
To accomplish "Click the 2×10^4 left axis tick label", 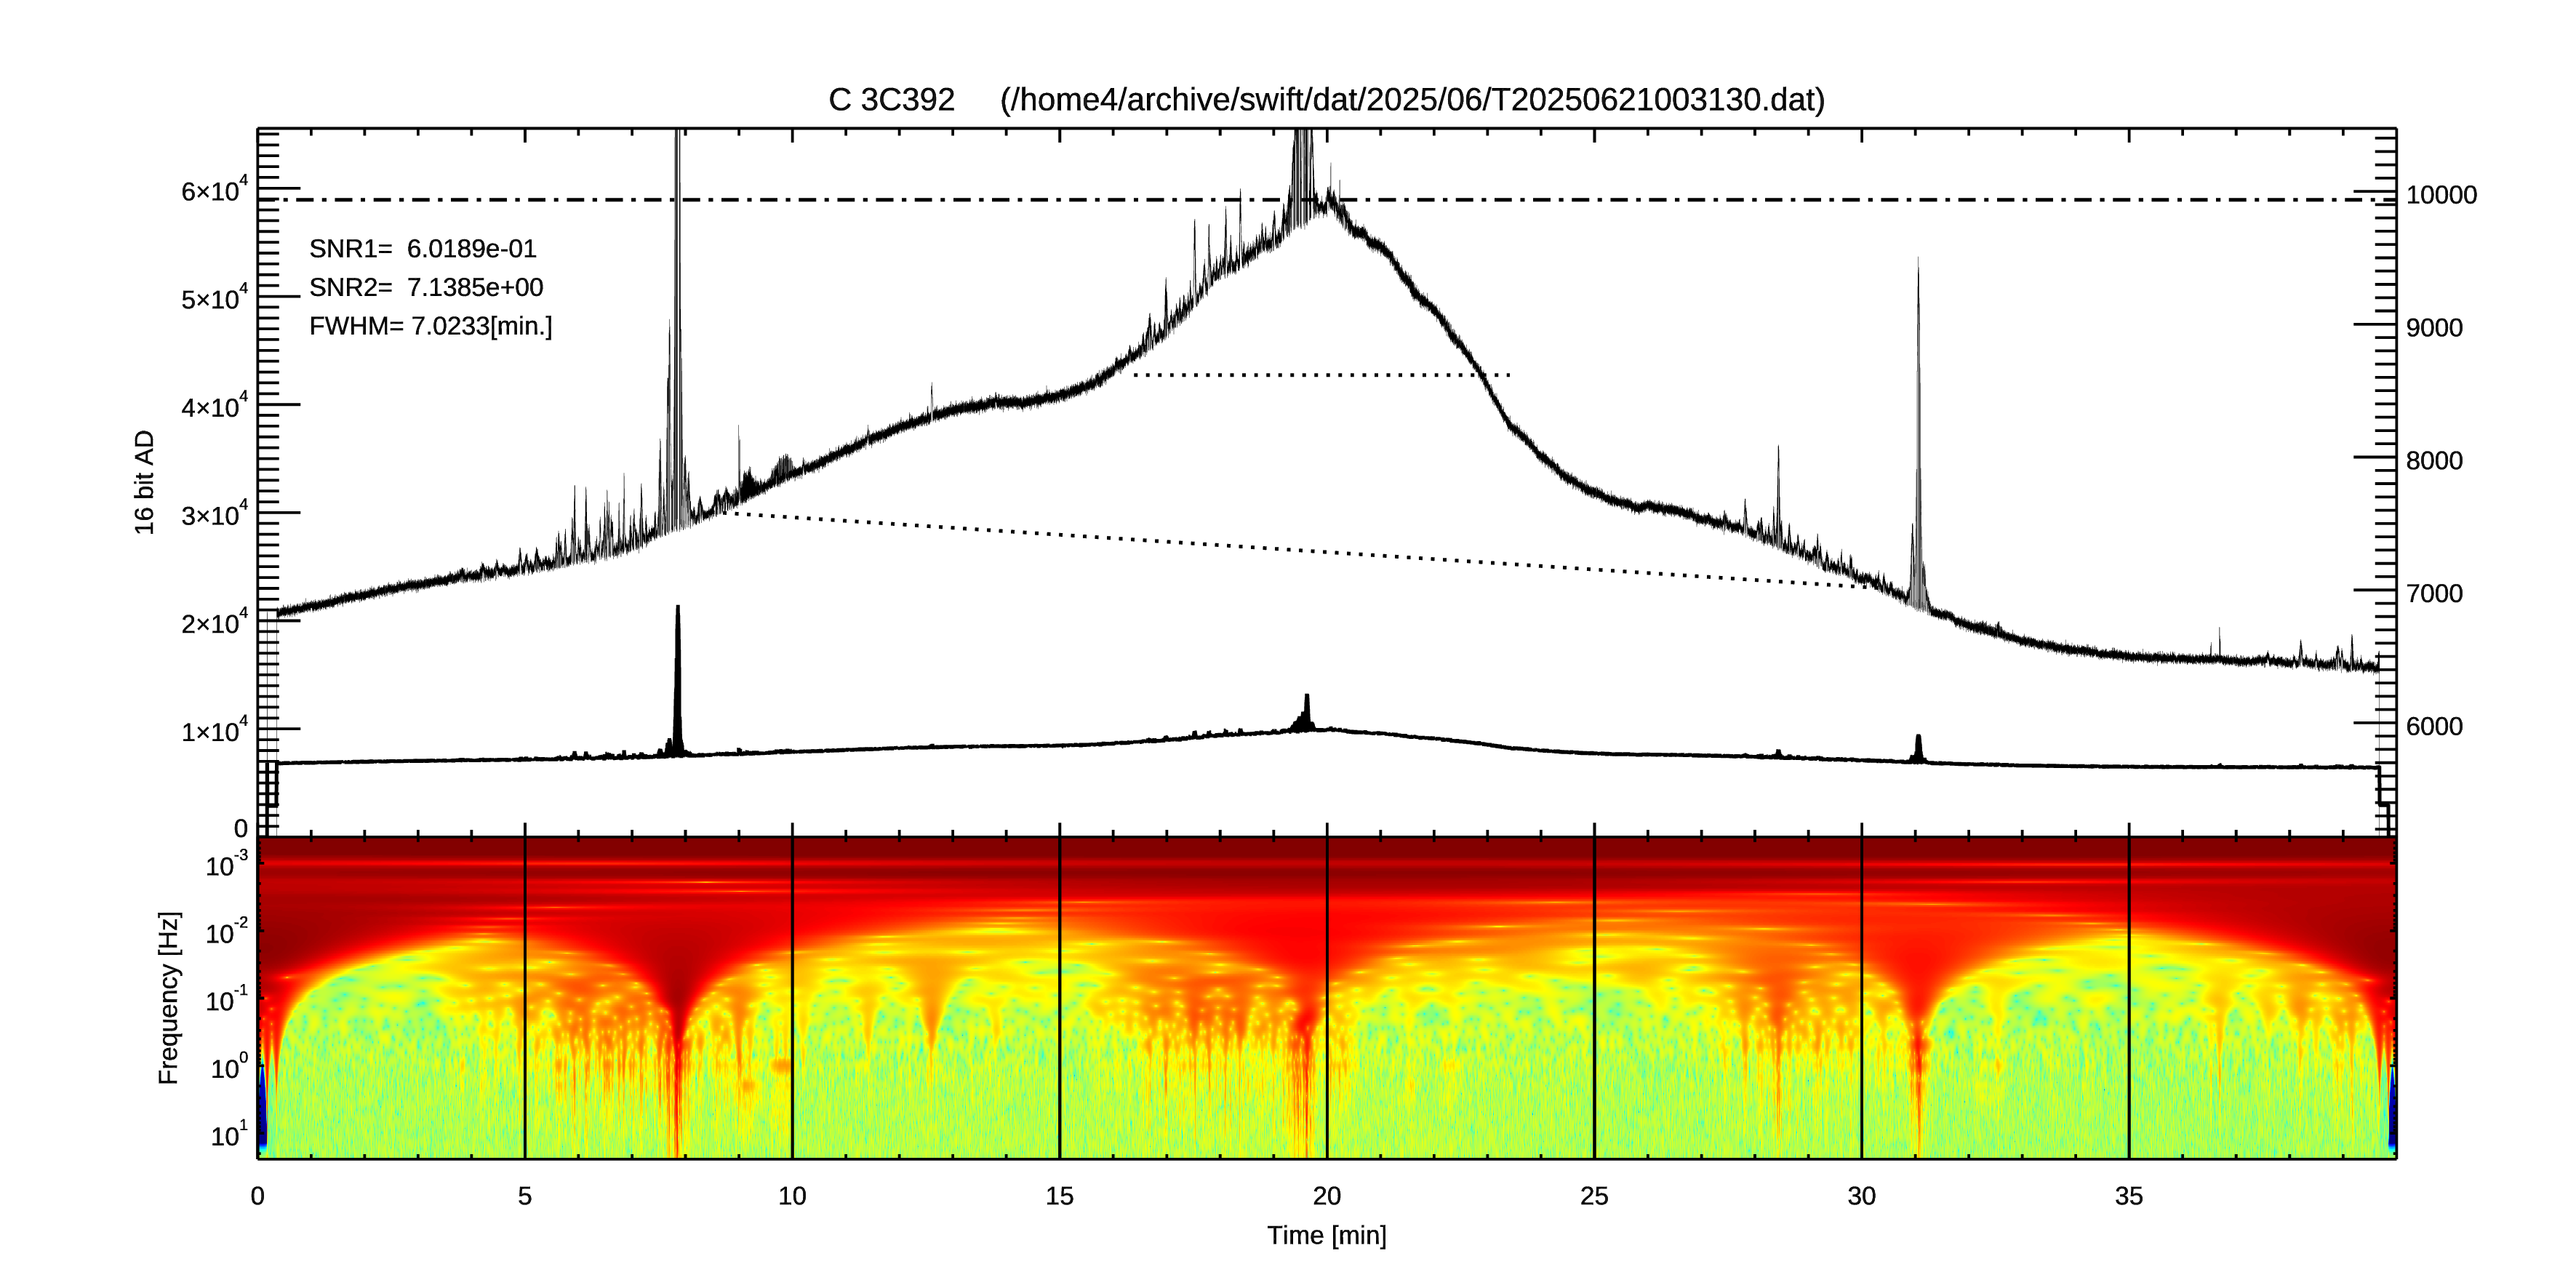I will coord(214,621).
